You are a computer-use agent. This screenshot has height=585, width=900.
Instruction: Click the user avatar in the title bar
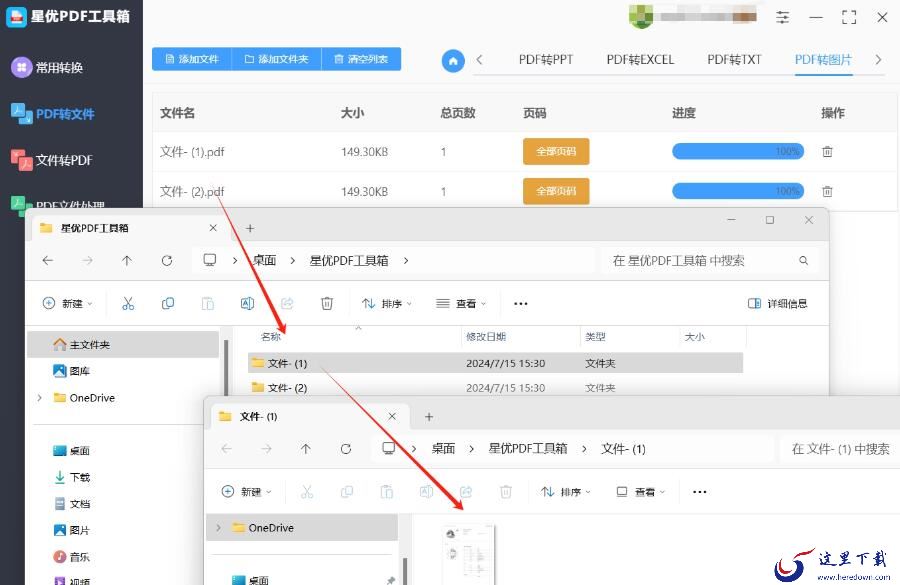point(641,17)
